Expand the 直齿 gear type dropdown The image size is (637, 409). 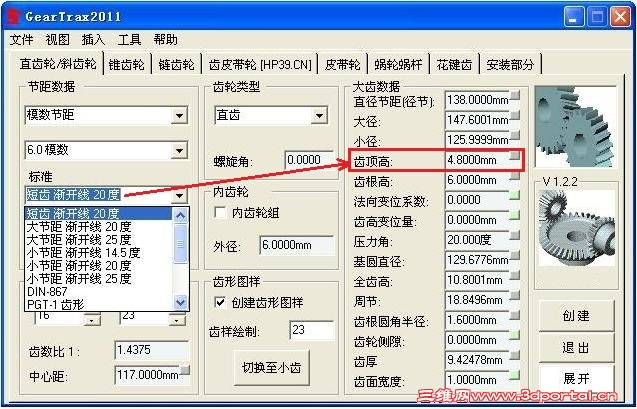coord(319,116)
